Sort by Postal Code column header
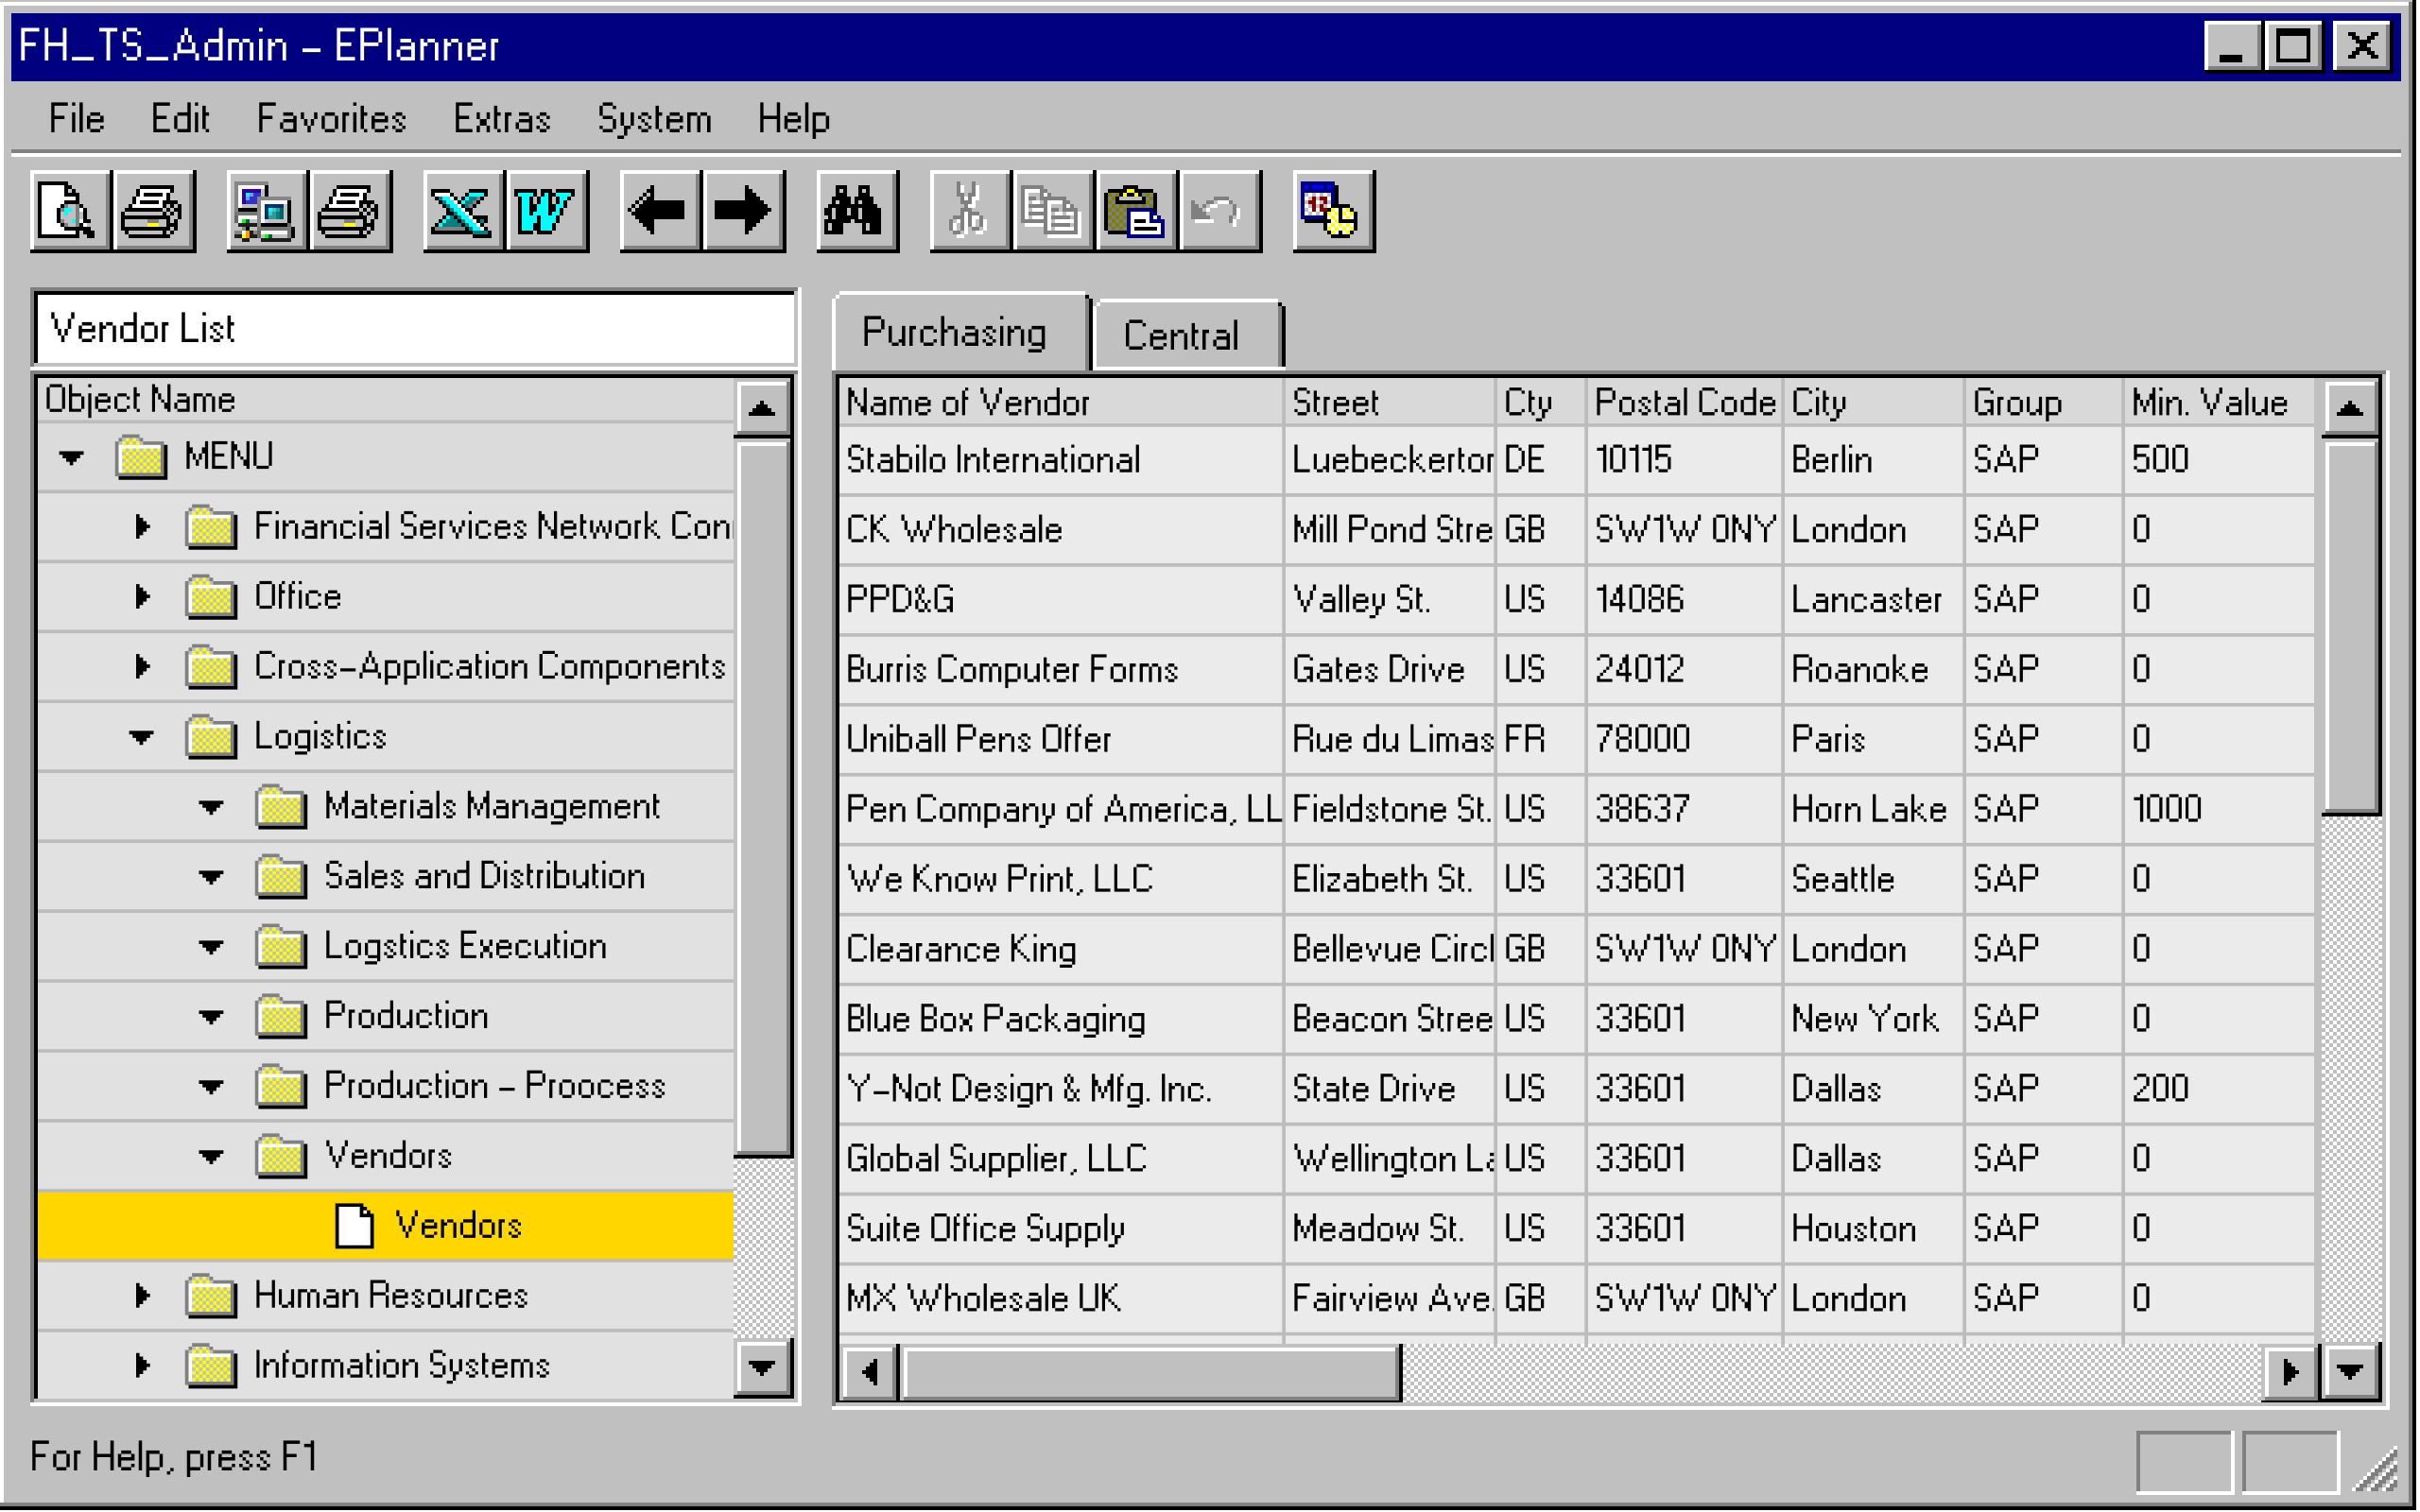2420x1512 pixels. pos(1683,403)
